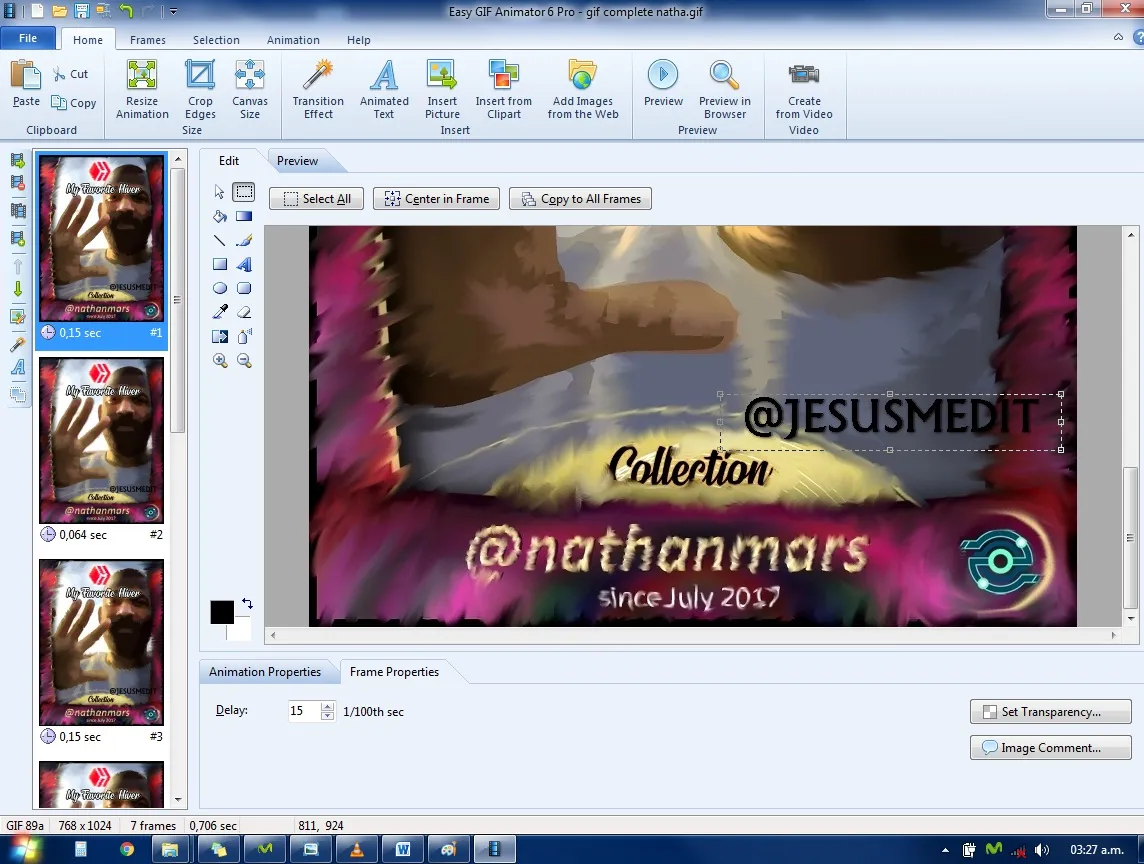The image size is (1144, 864).
Task: Open Resize Animation tool
Action: [x=142, y=89]
